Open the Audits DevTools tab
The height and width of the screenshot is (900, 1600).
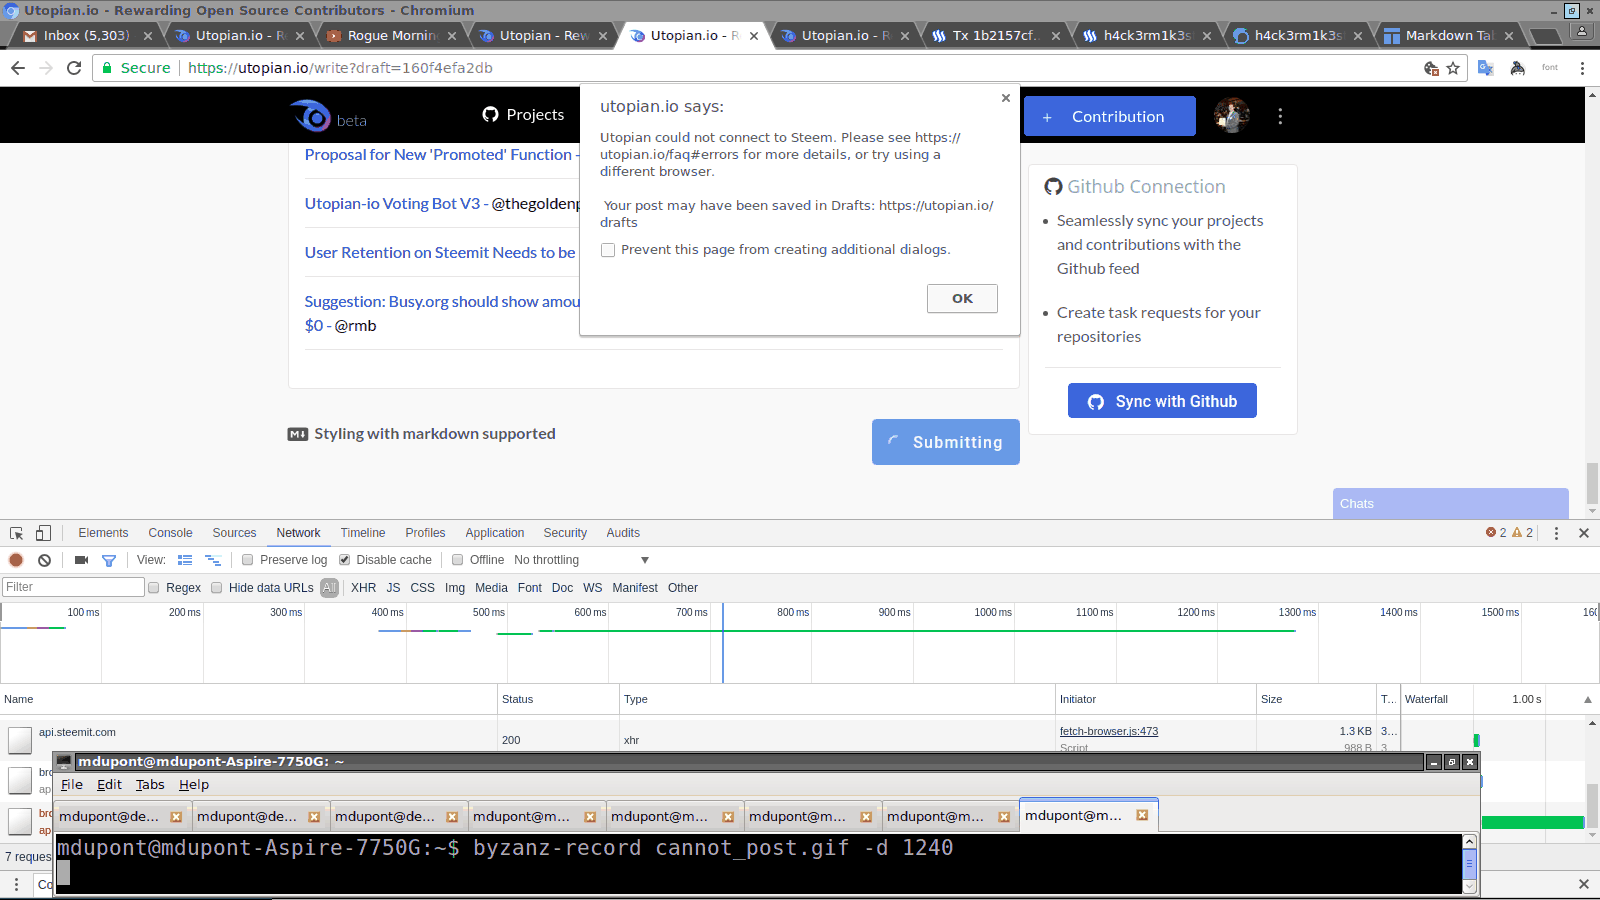[623, 533]
